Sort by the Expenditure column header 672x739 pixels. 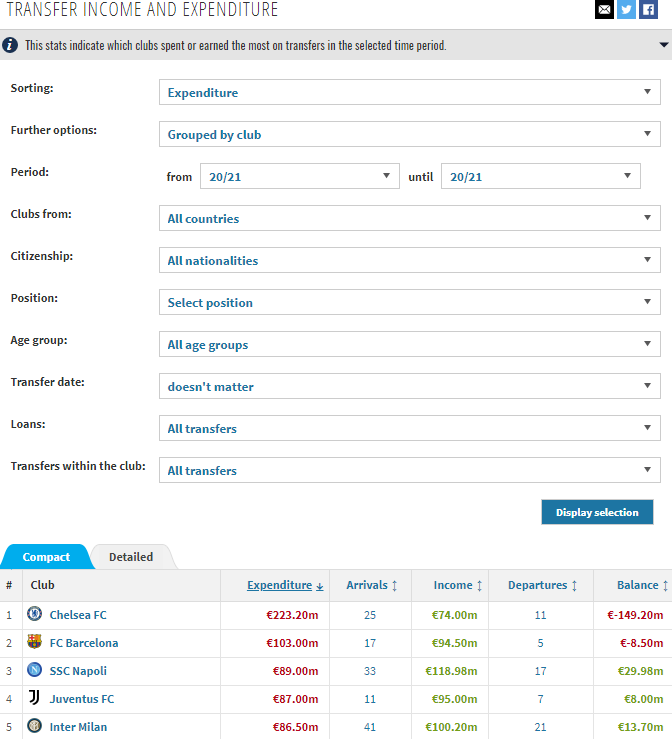(x=279, y=585)
